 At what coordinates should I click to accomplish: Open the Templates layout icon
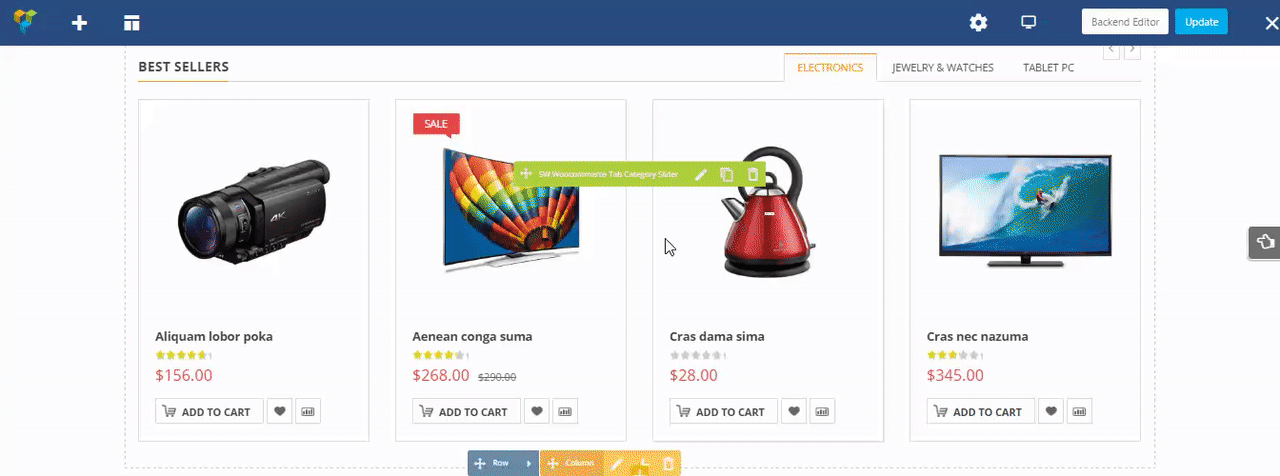tap(131, 22)
